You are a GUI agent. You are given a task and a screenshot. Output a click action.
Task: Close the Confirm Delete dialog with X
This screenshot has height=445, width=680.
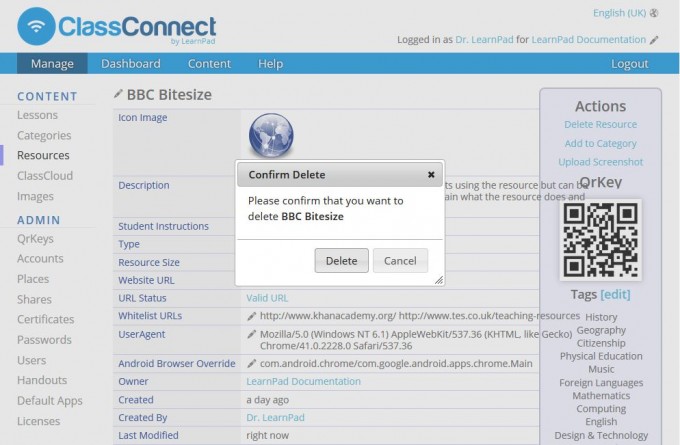[431, 174]
